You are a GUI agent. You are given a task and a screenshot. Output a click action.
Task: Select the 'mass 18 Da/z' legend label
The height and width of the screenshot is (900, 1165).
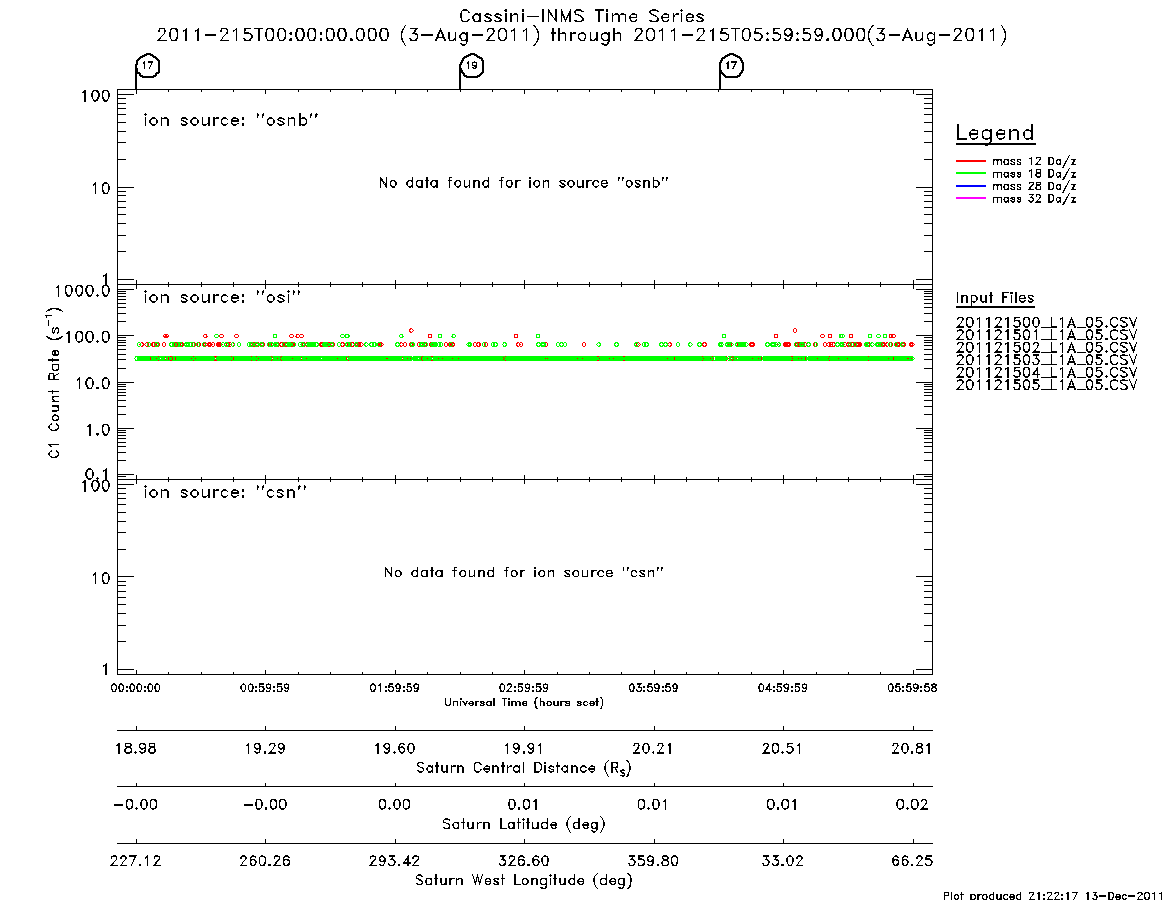(1034, 174)
